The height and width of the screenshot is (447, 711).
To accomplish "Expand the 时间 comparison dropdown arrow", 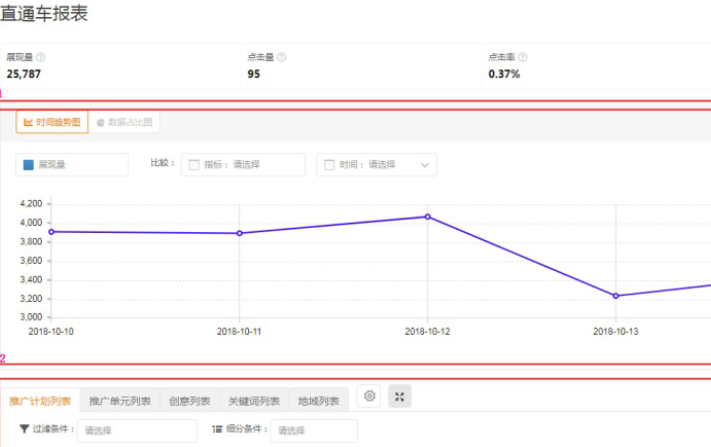I will 424,165.
